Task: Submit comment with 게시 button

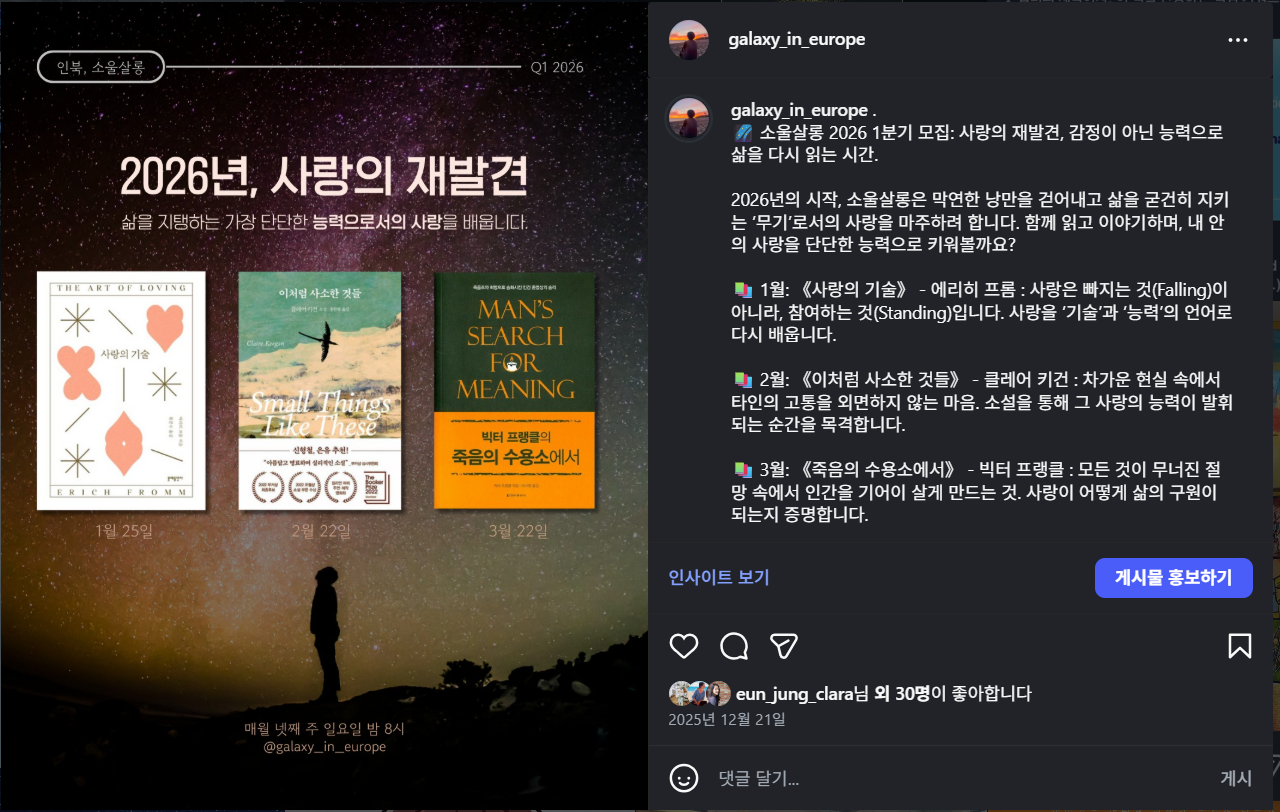Action: pyautogui.click(x=1236, y=778)
